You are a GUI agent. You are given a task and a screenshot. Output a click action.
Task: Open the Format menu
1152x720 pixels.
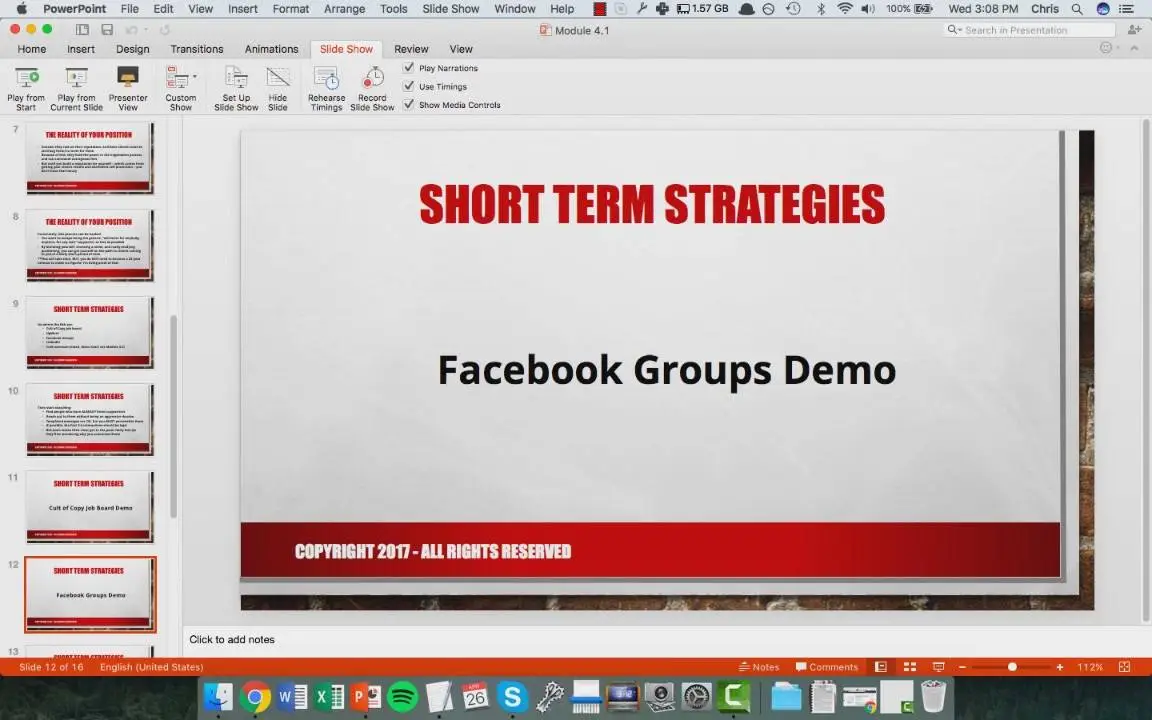291,9
